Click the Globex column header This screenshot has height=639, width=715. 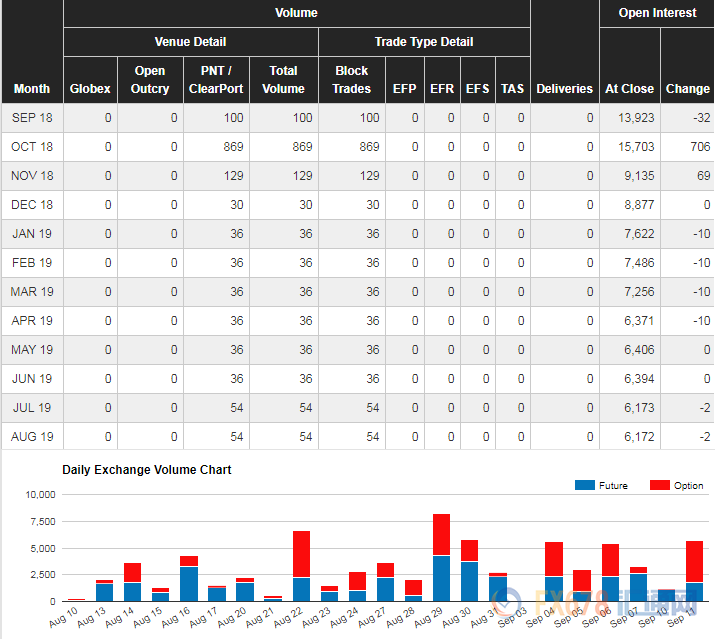(x=90, y=88)
